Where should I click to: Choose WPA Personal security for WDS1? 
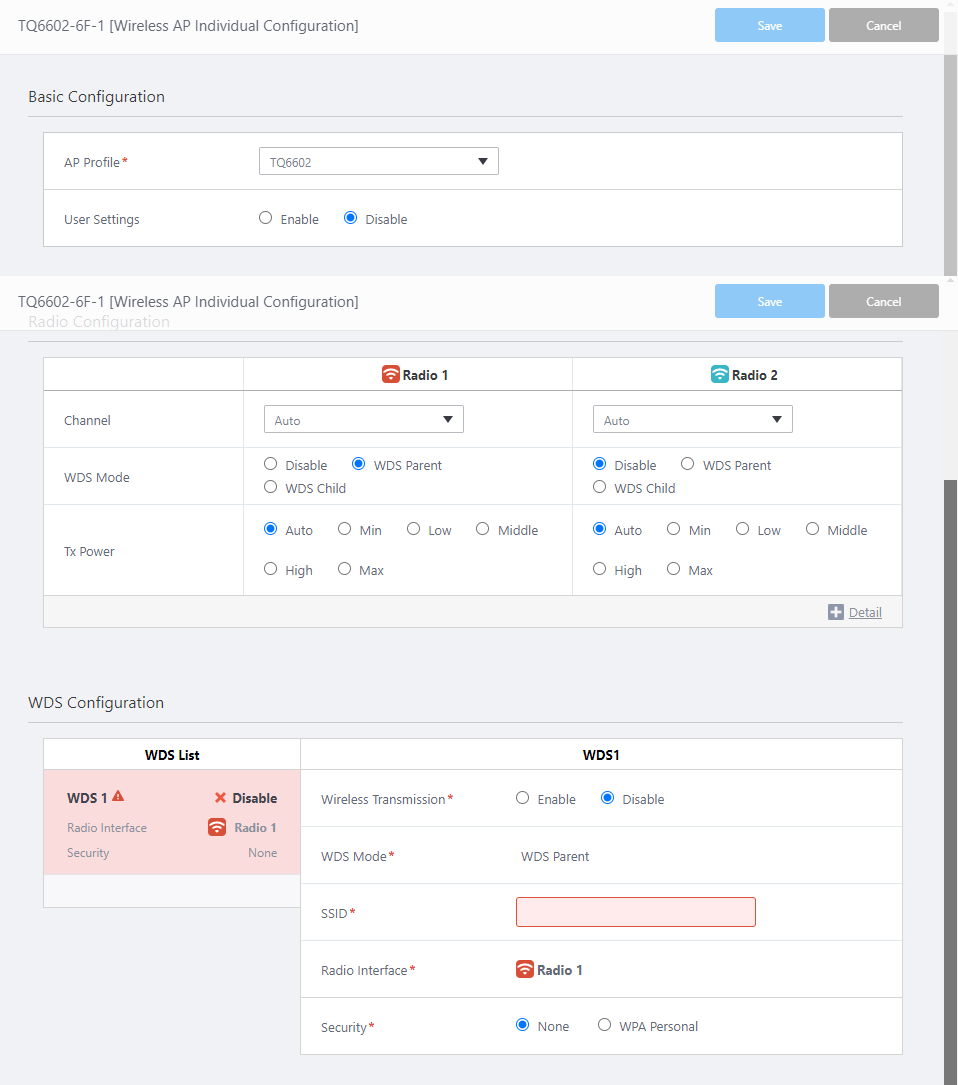[605, 1025]
